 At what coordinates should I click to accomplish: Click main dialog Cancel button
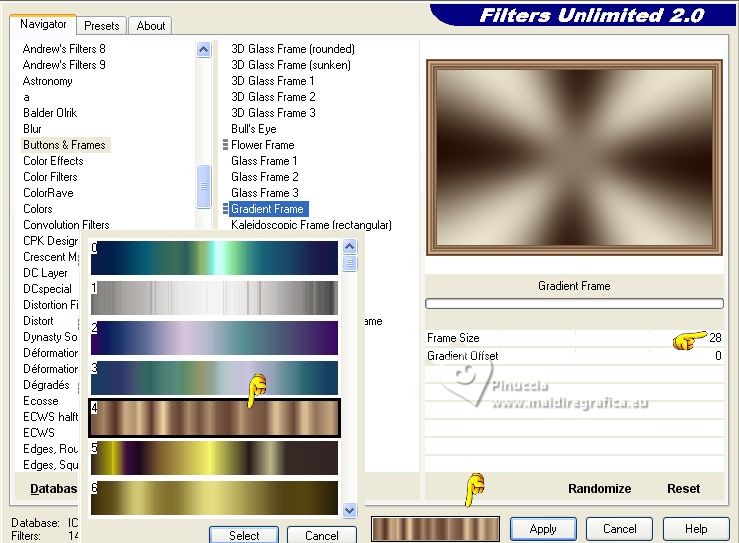click(619, 529)
